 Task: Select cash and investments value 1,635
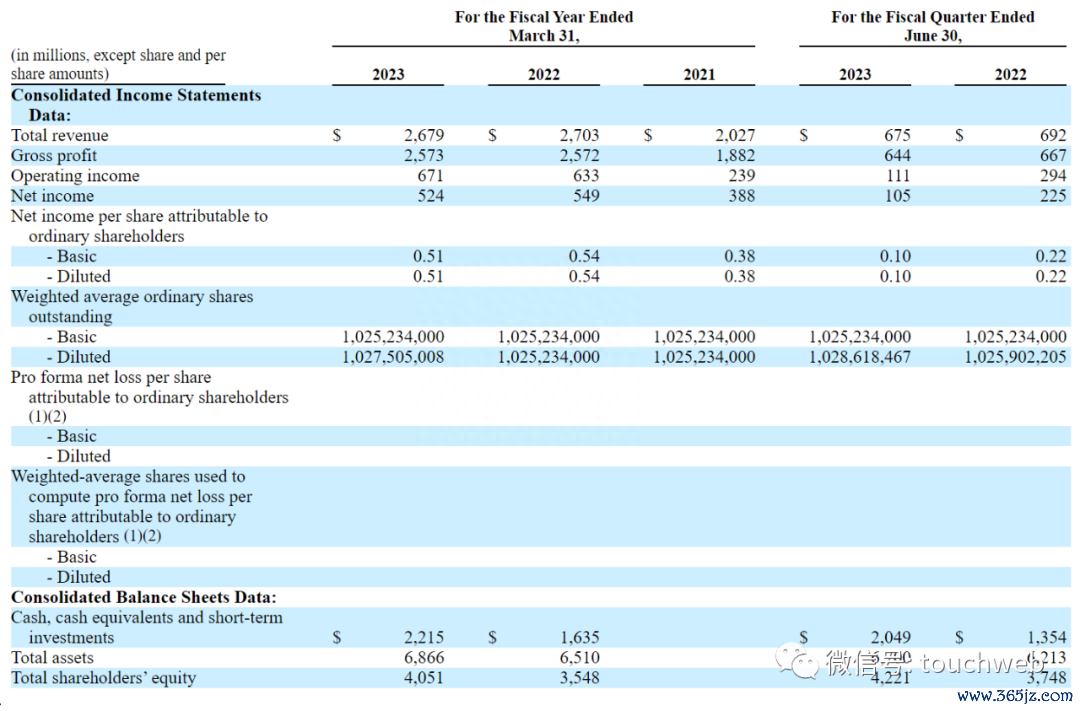pos(579,637)
